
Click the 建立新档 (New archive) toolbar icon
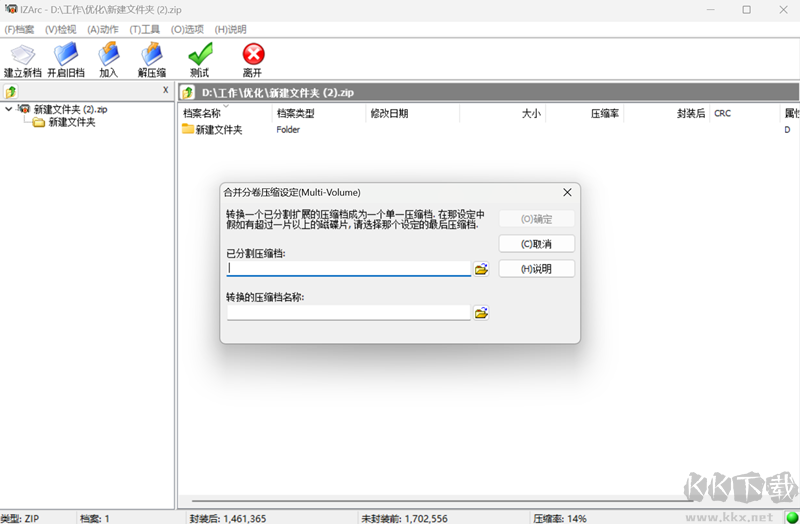tap(23, 60)
